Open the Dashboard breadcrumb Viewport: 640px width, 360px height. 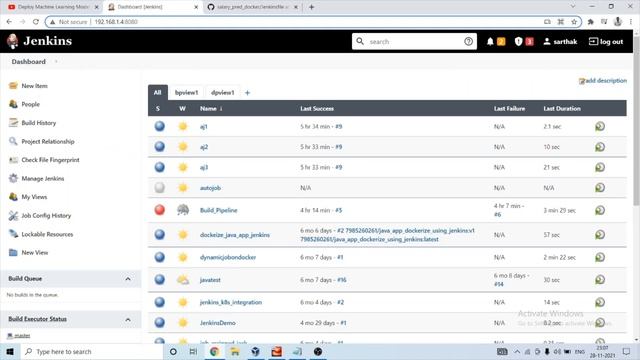tap(29, 62)
